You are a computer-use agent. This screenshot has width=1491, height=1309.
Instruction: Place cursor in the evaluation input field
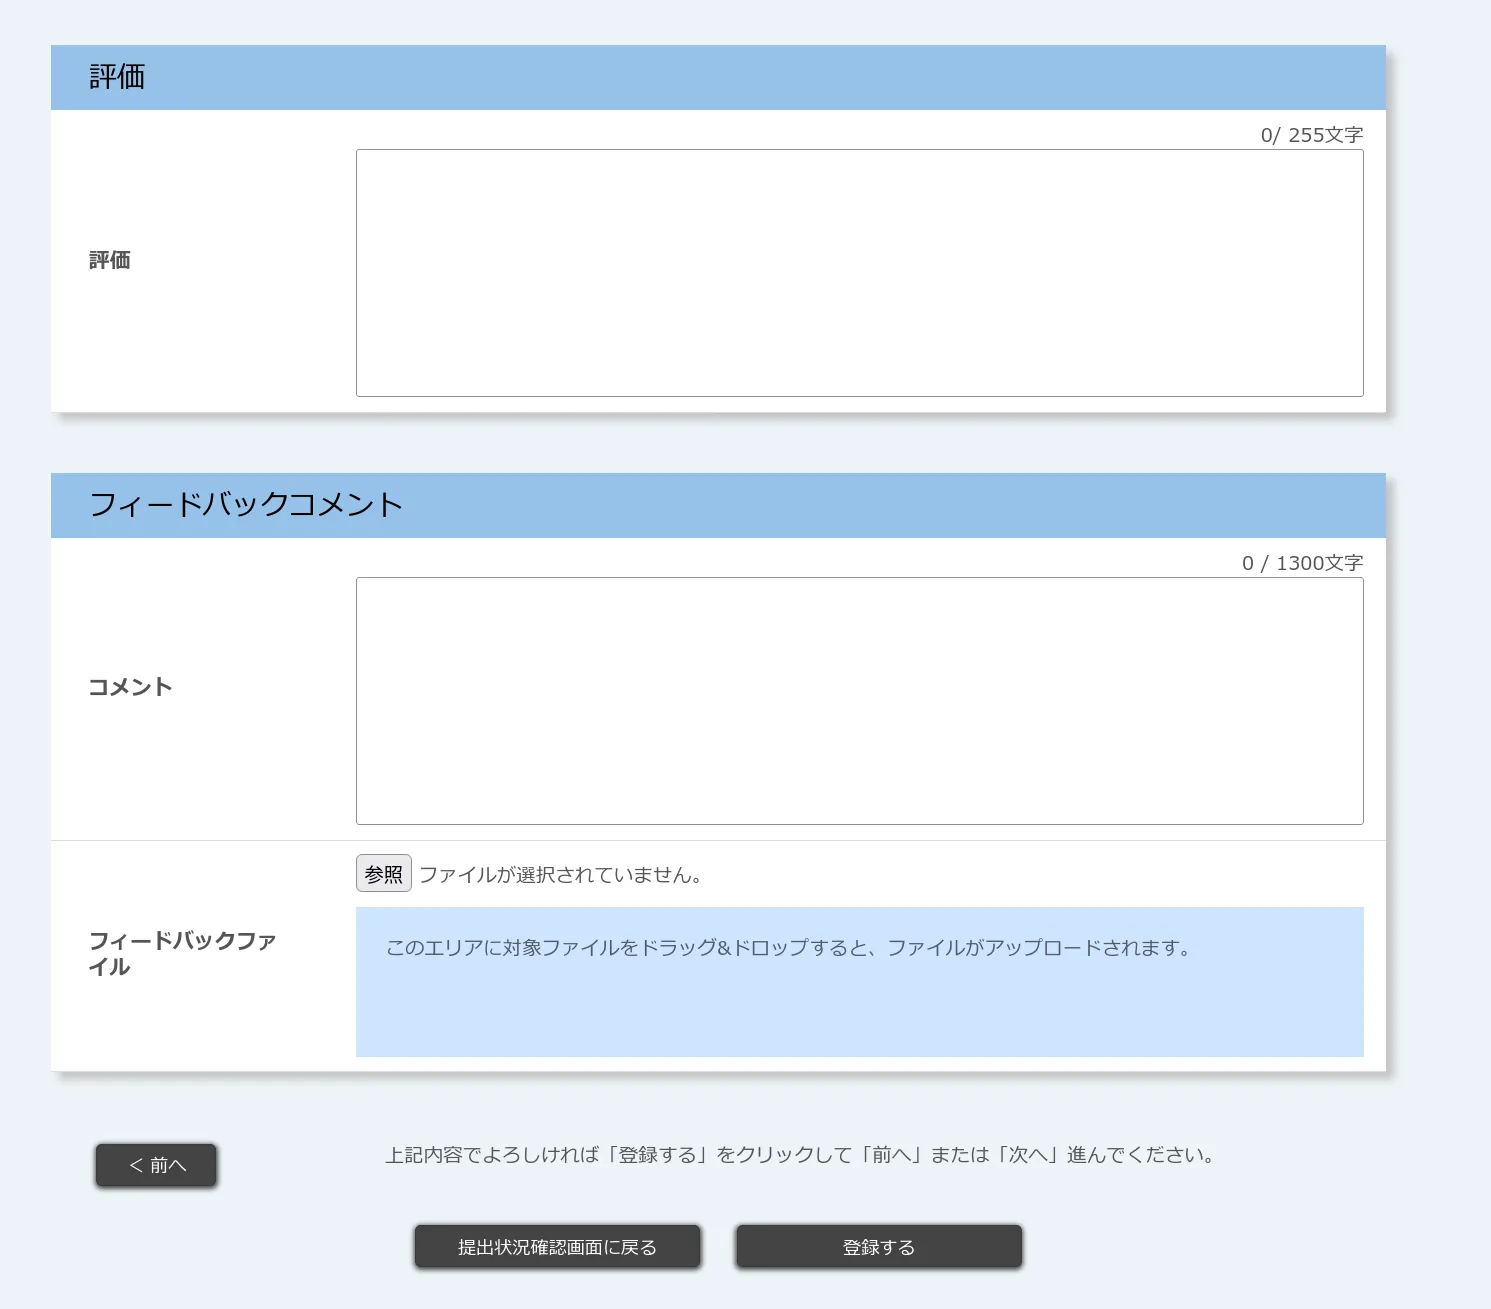tap(858, 271)
